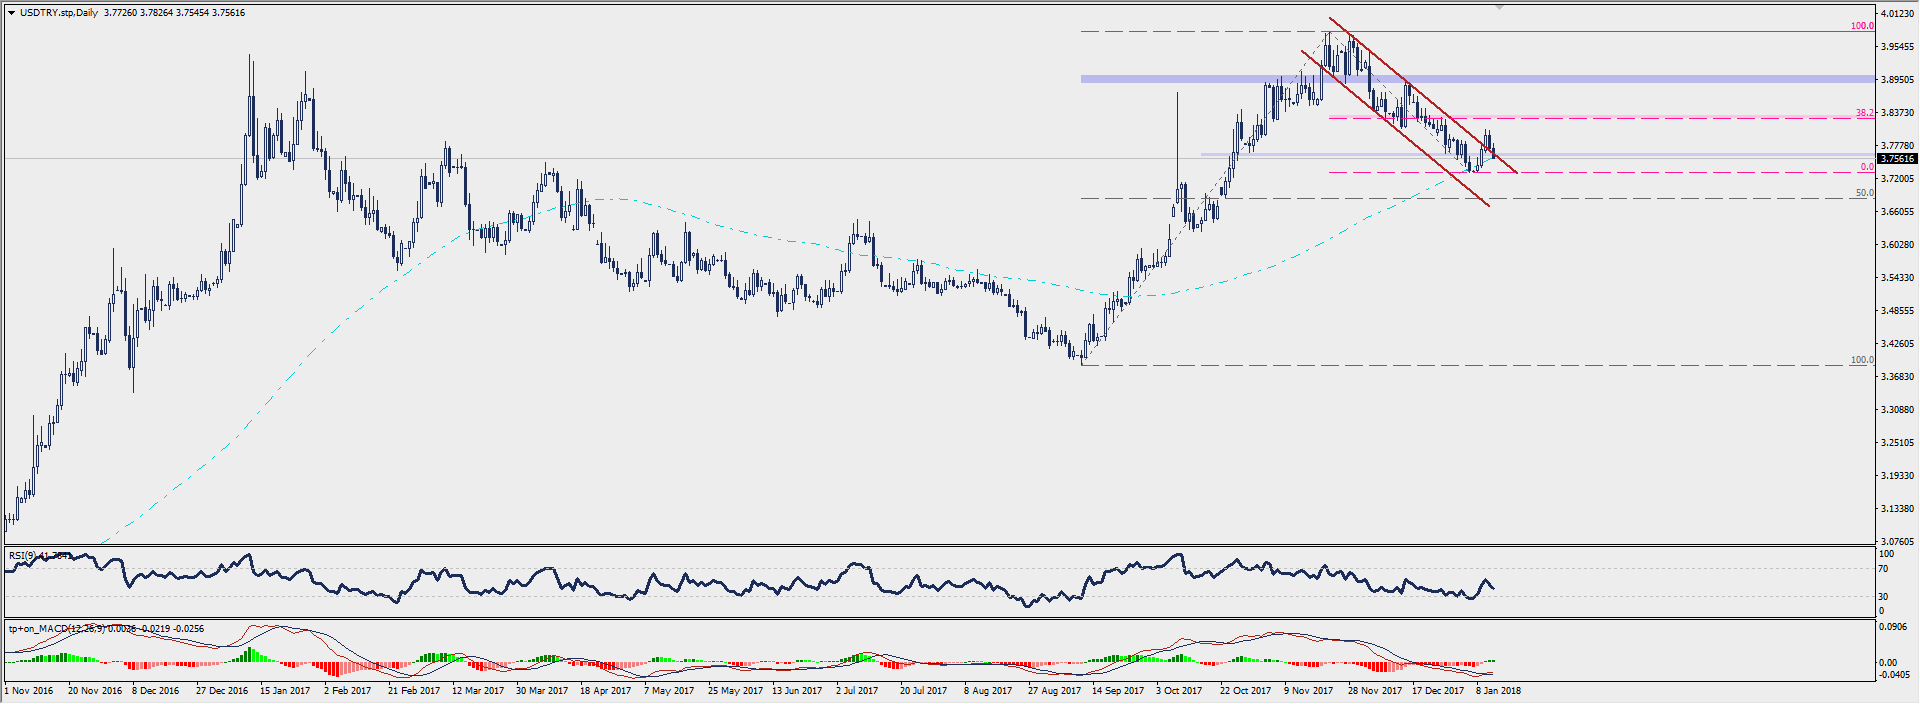Click the 3.07605 price scale value
This screenshot has height=704, width=1920.
pos(1897,542)
